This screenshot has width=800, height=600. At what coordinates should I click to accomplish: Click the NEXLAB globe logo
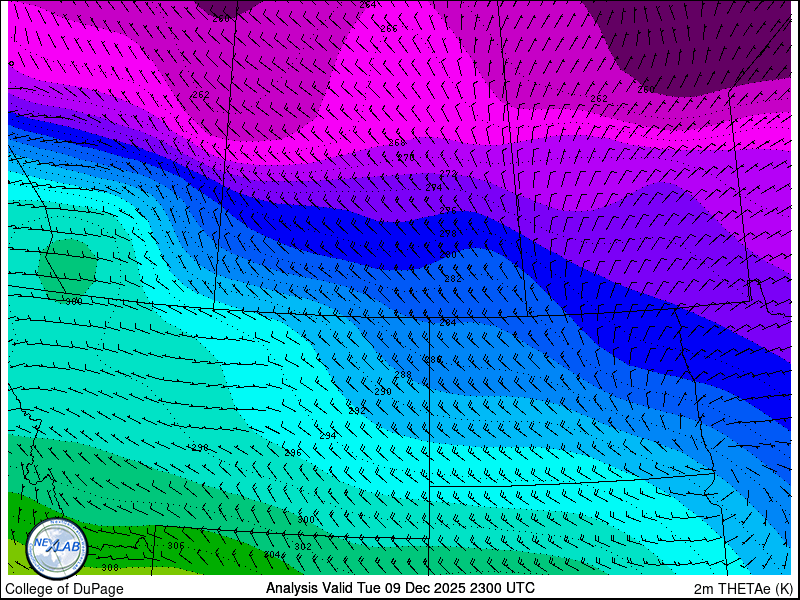(x=57, y=548)
